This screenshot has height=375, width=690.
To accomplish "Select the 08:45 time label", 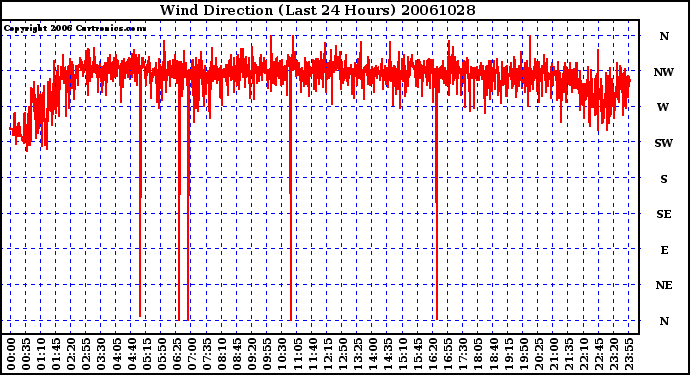I will coord(237,354).
